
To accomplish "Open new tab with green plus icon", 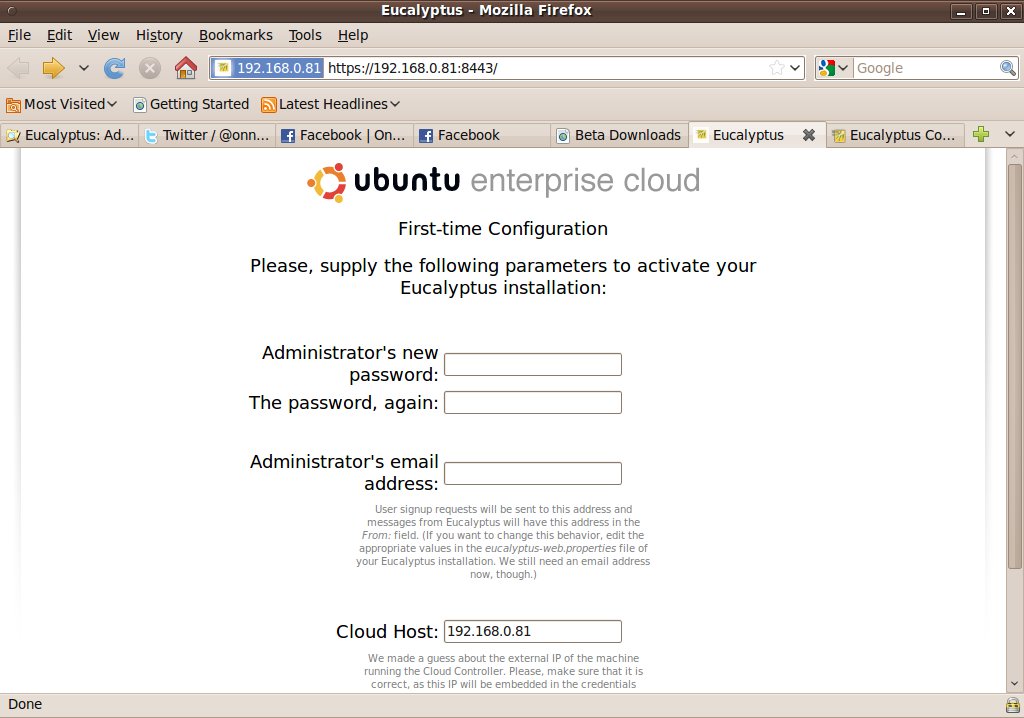I will pyautogui.click(x=980, y=135).
